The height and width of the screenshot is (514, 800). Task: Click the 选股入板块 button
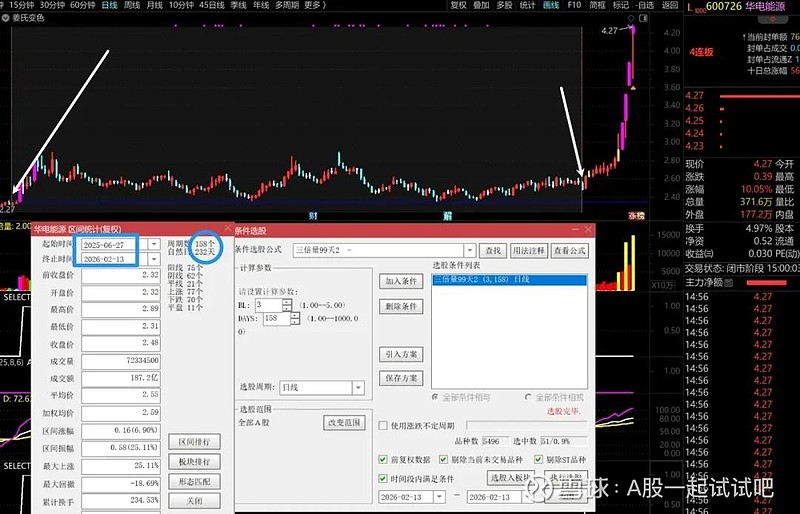(510, 478)
